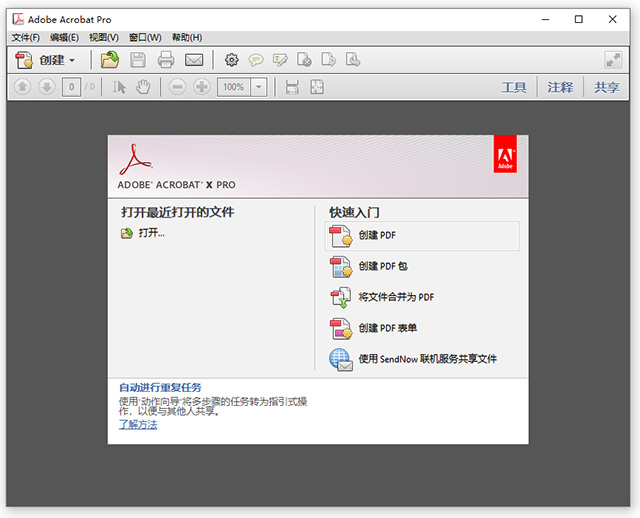Open Preferences gear icon
This screenshot has height=518, width=640.
231,60
